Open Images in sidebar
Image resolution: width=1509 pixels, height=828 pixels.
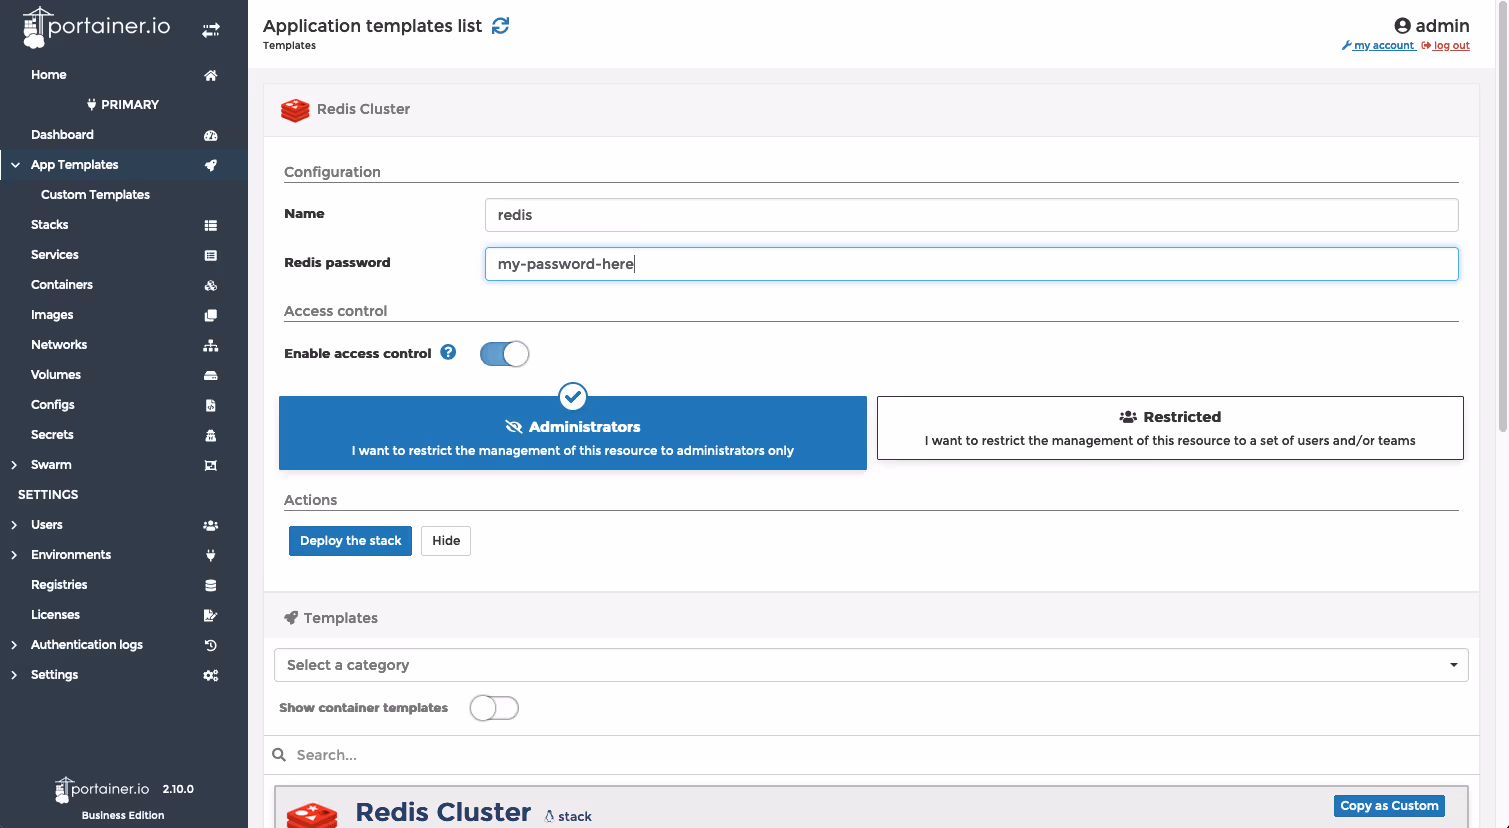click(x=52, y=315)
